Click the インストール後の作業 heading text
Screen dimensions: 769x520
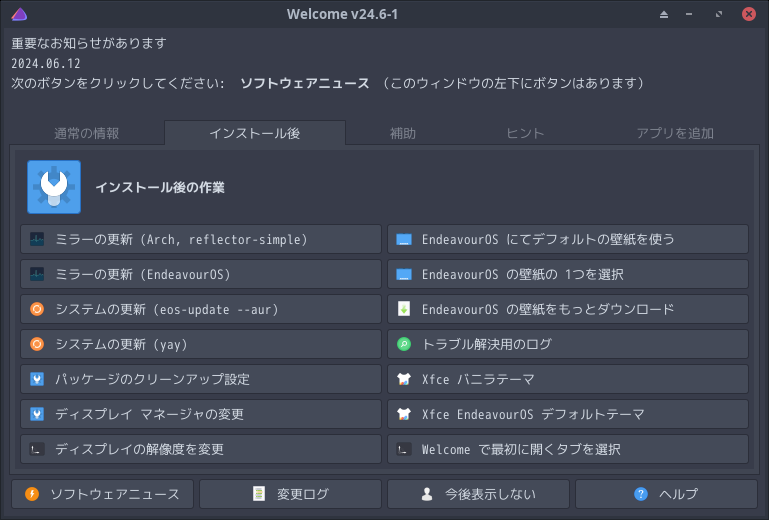point(160,187)
